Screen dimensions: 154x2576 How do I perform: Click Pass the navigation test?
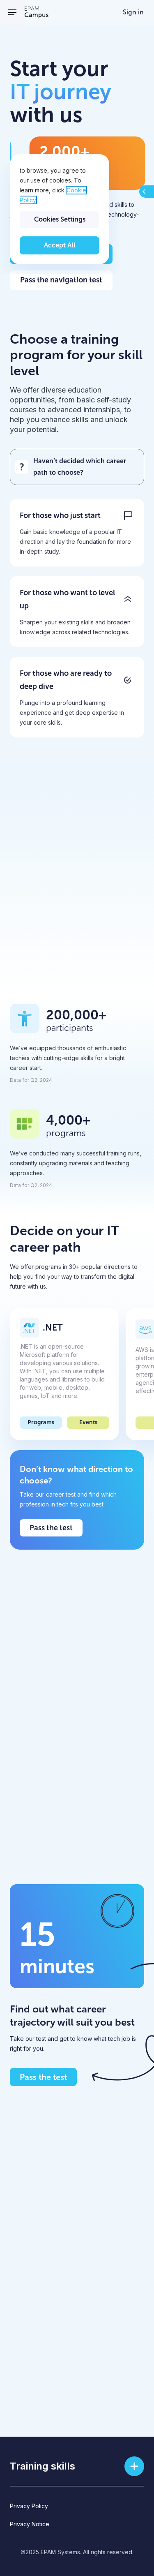(x=61, y=280)
